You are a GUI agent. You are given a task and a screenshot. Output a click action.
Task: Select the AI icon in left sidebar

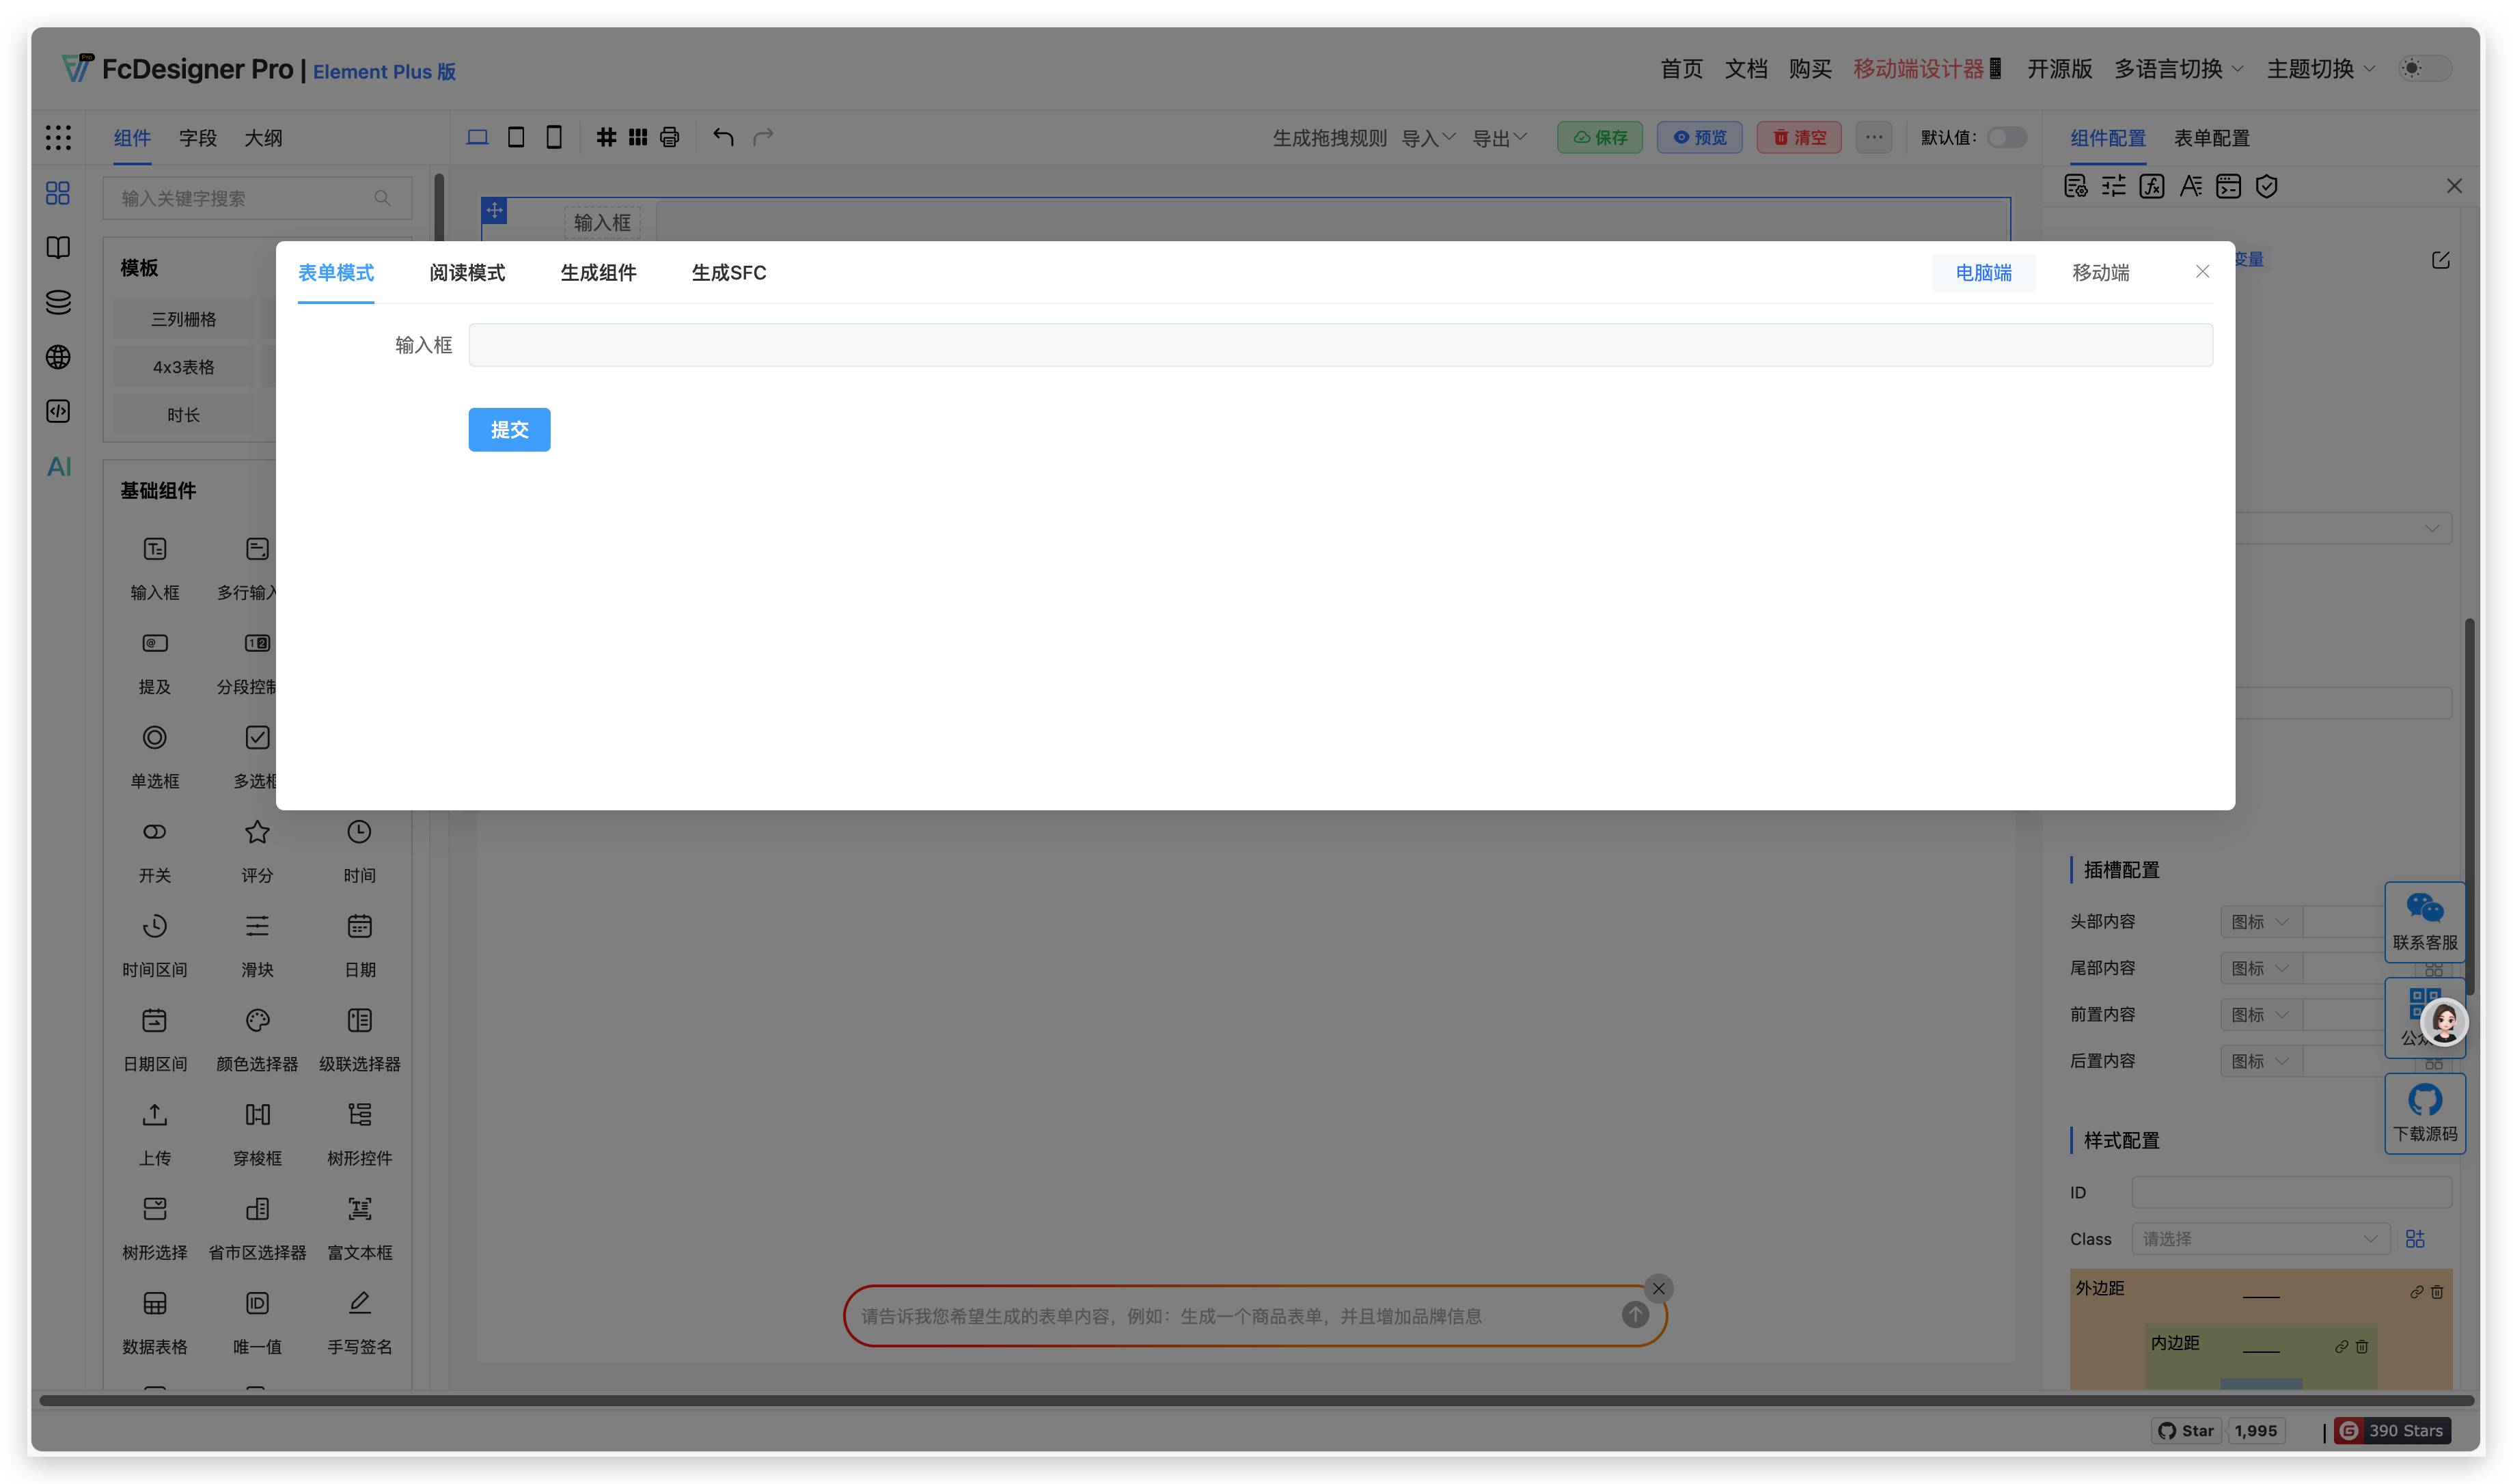58,466
